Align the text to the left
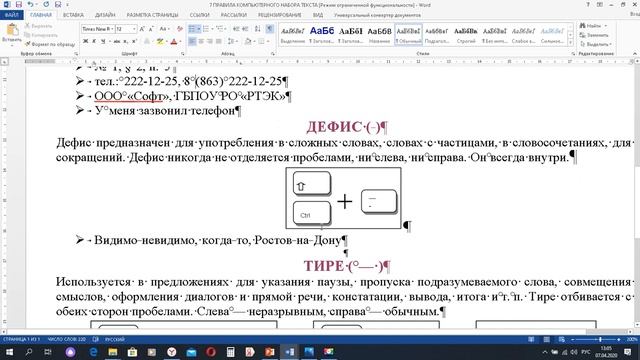Image resolution: width=640 pixels, height=360 pixels. 192,41
